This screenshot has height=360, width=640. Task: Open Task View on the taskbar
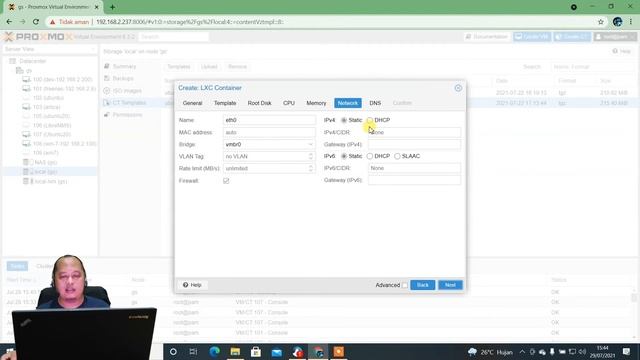(193, 351)
